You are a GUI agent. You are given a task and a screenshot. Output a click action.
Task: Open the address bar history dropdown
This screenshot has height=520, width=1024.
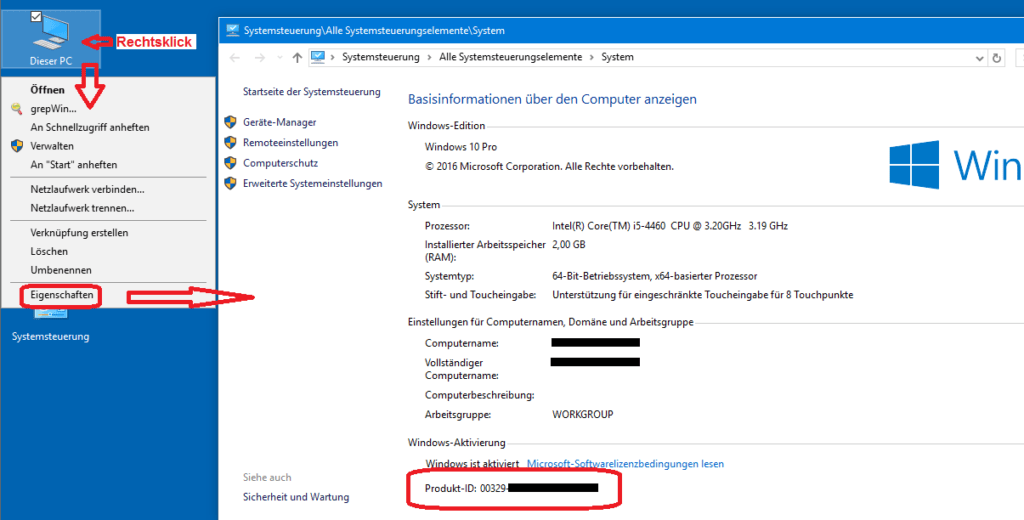(979, 57)
